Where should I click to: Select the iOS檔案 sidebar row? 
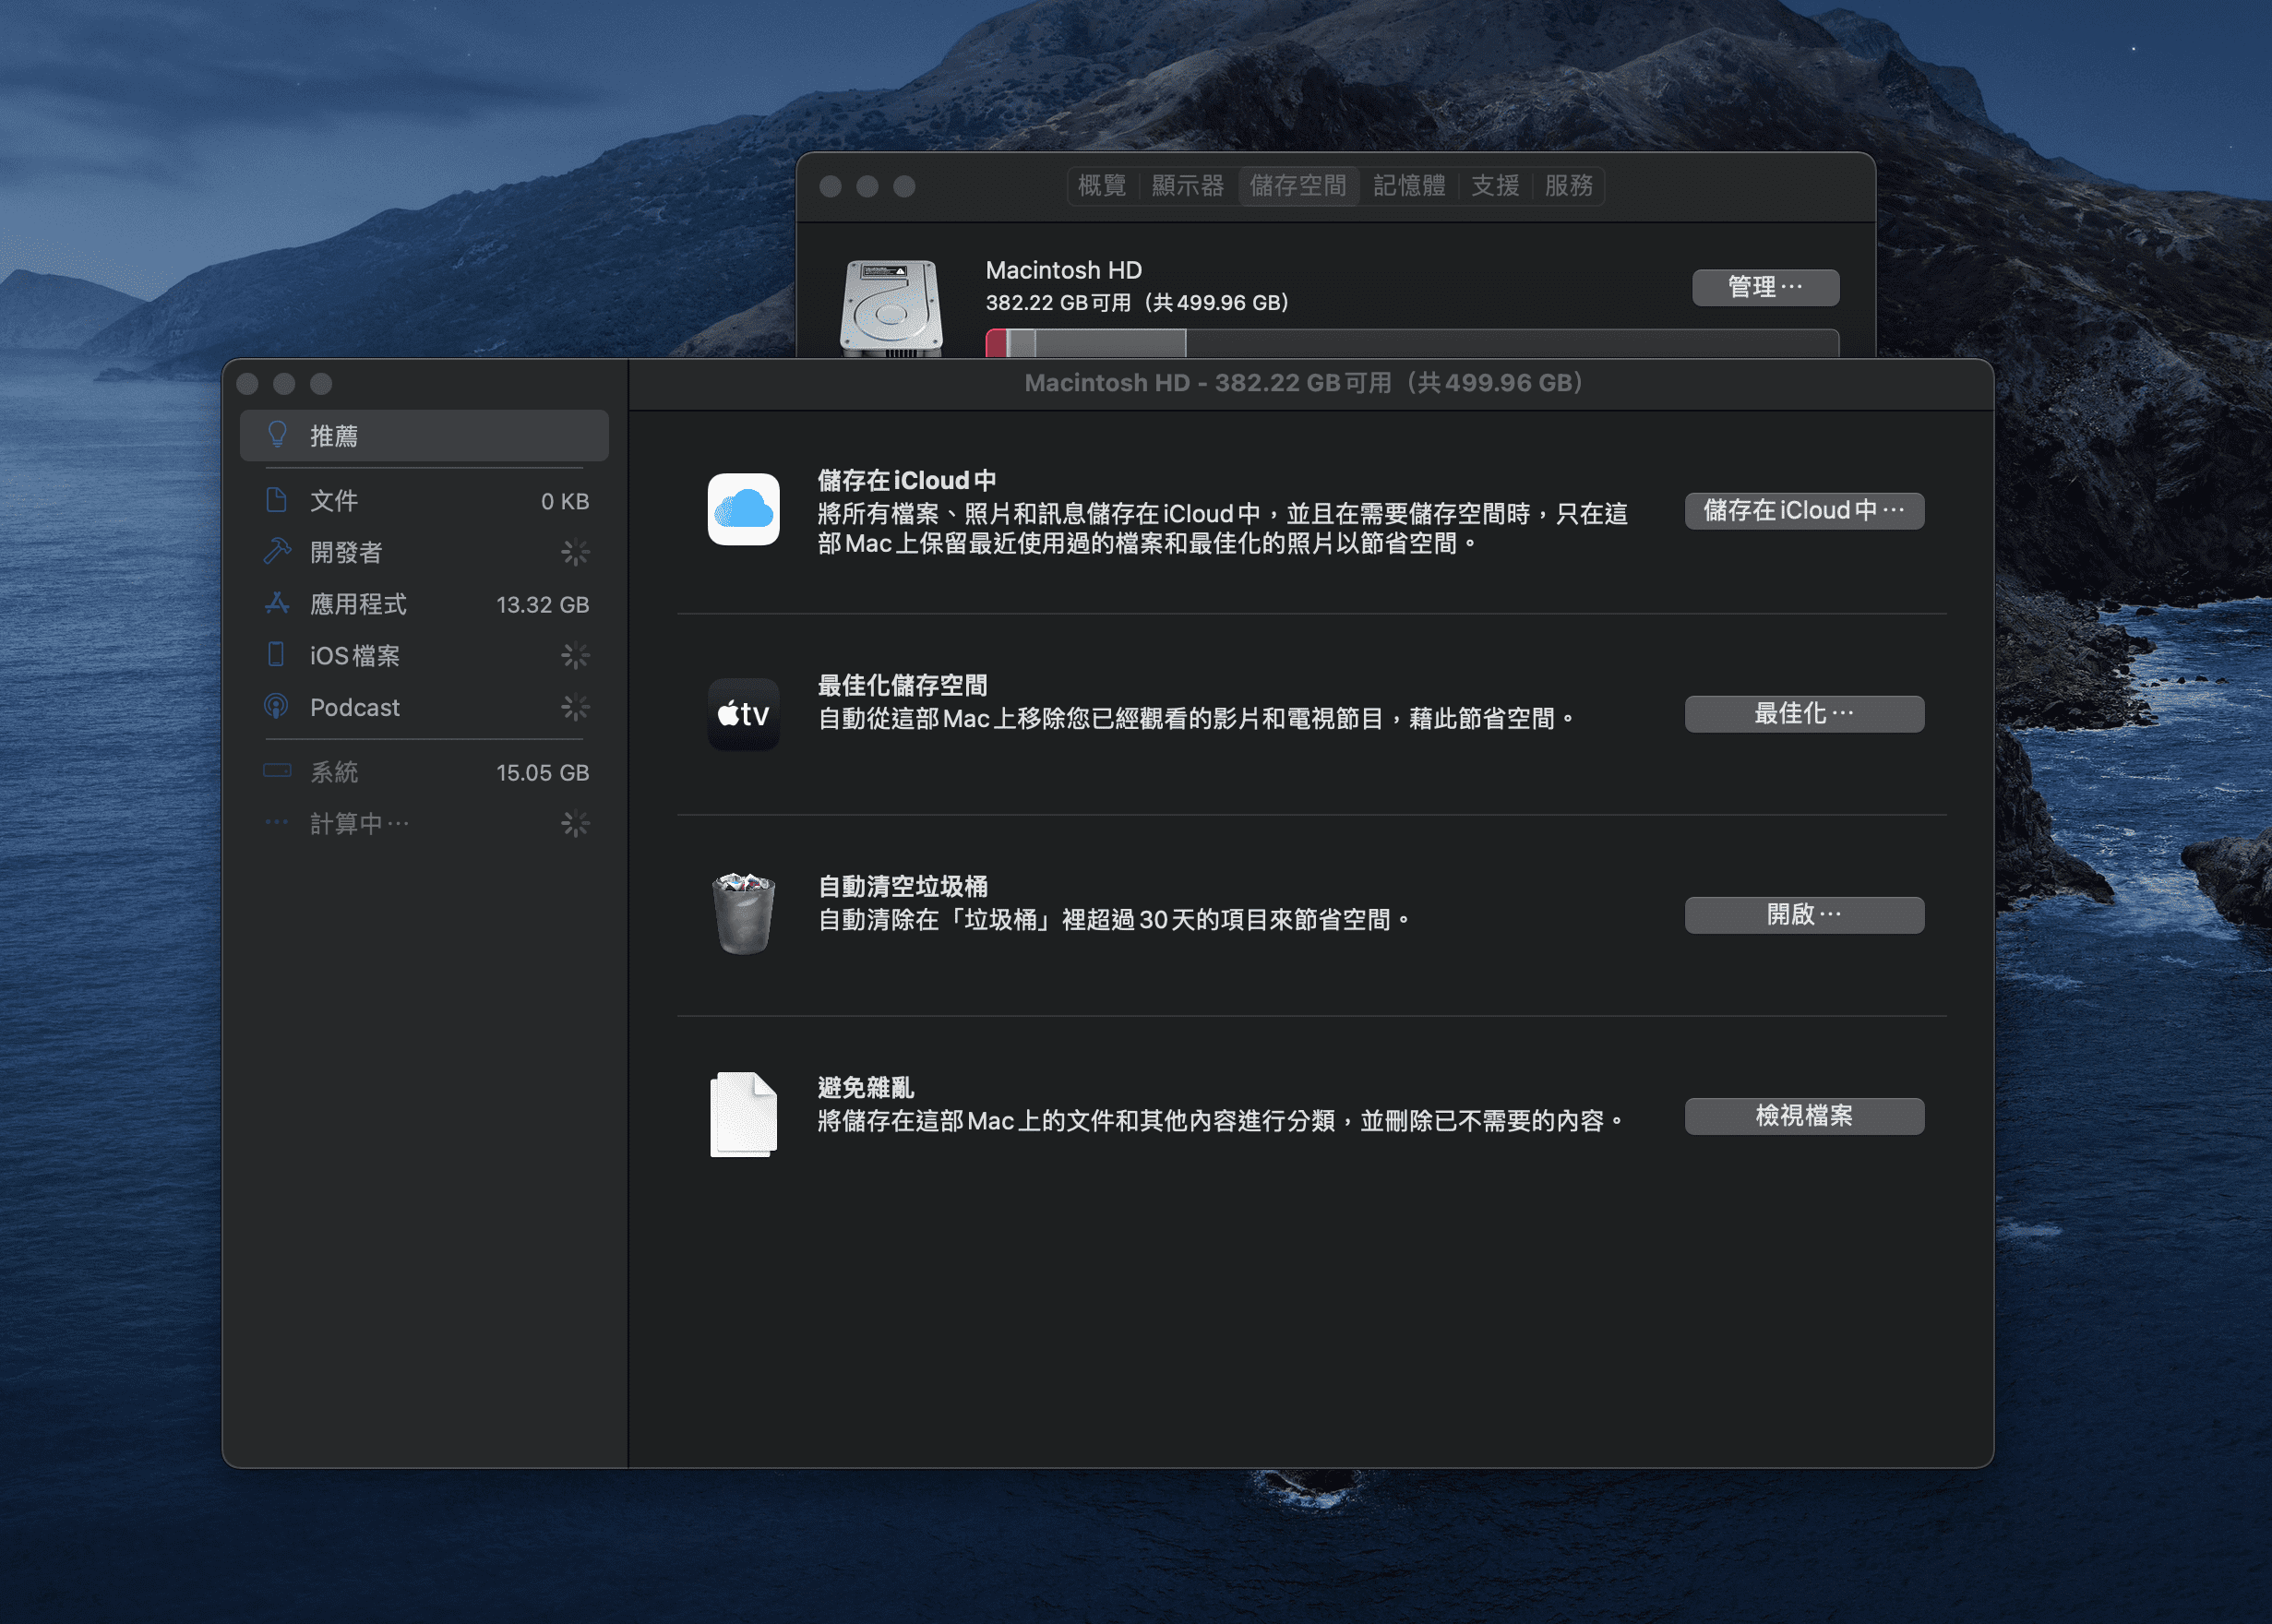(424, 655)
